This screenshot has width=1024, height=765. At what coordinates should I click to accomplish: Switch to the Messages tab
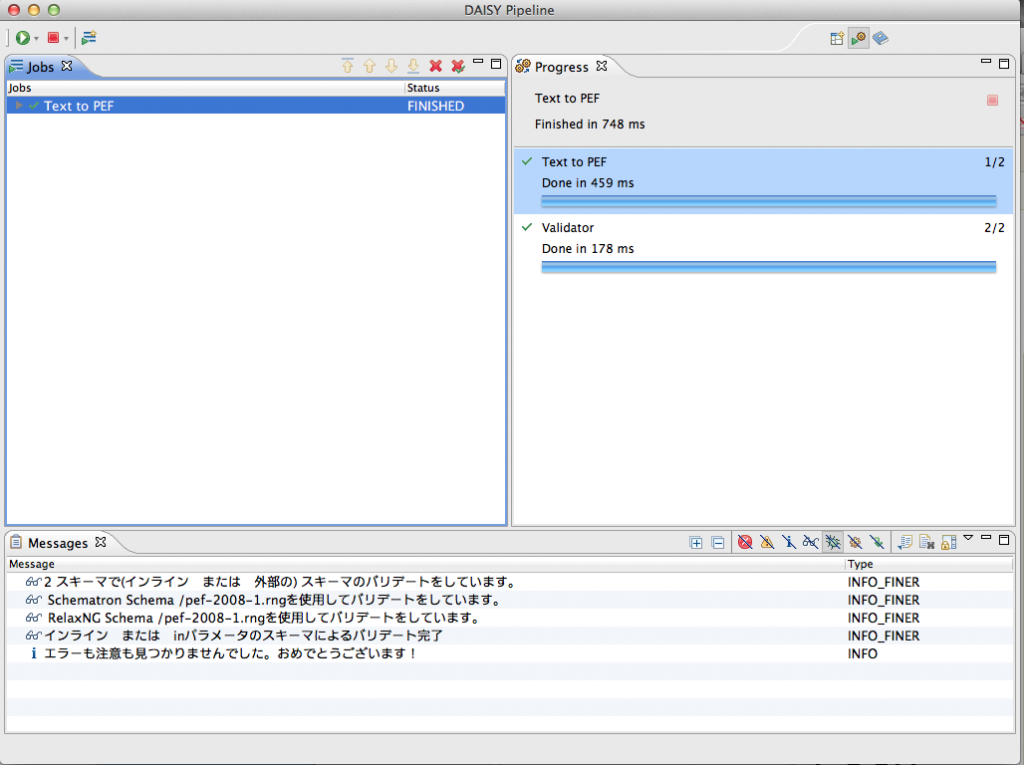click(x=57, y=543)
